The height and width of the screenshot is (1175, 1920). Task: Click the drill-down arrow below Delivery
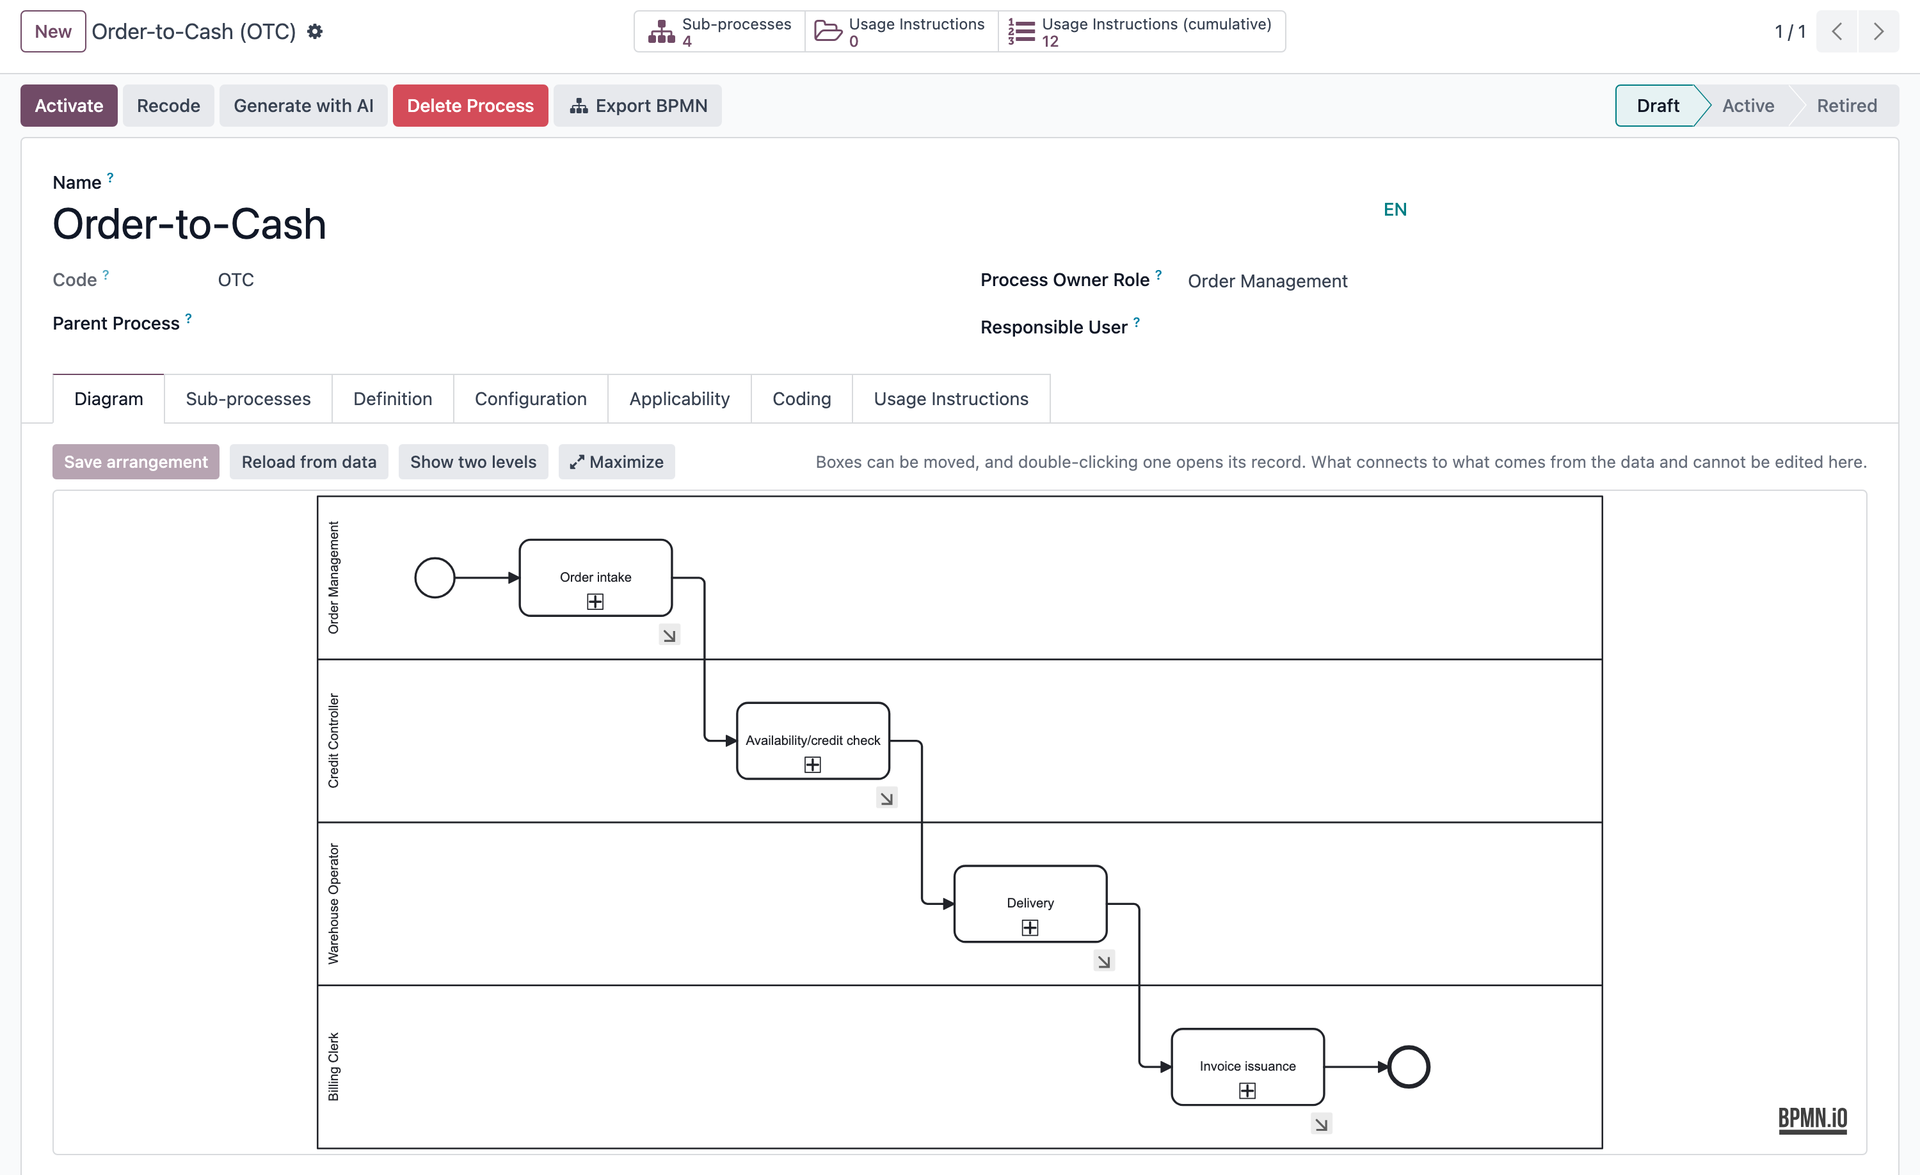1104,961
